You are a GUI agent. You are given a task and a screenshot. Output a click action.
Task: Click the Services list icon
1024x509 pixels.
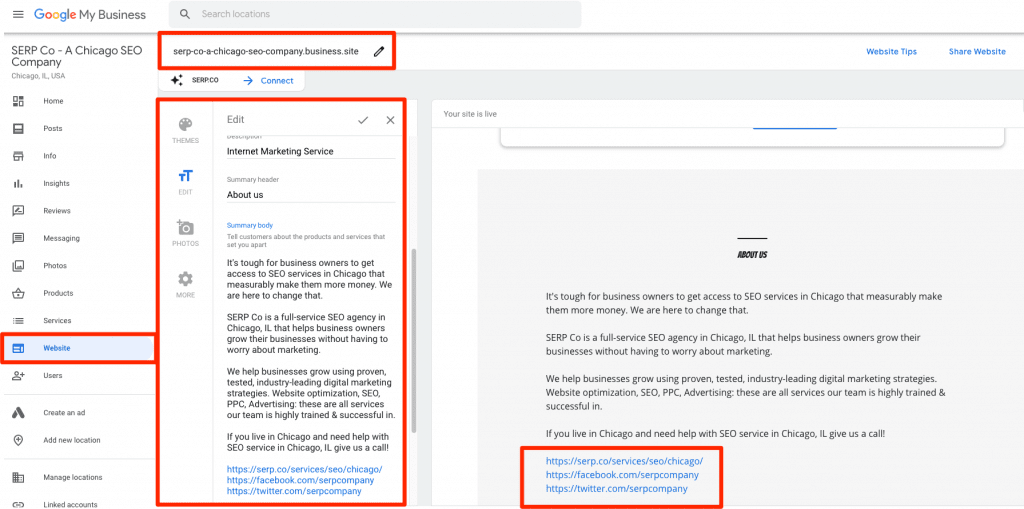[18, 321]
